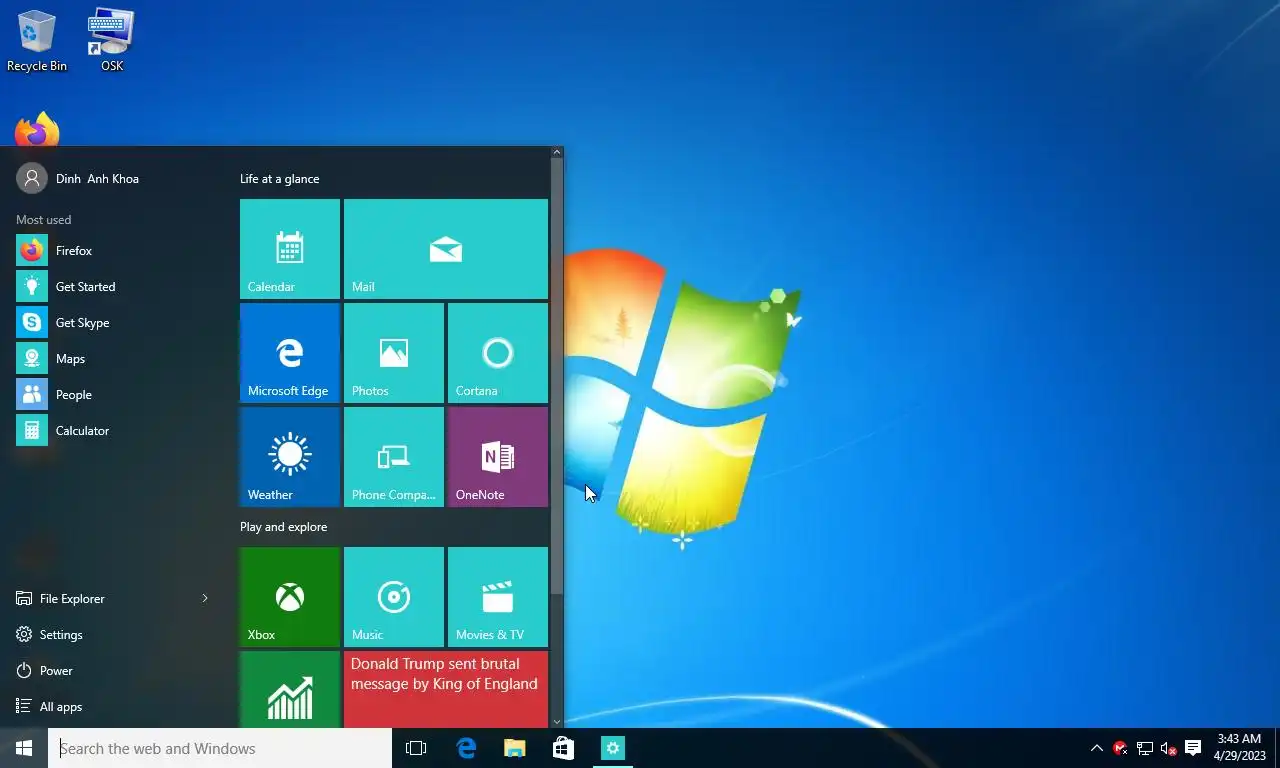Image resolution: width=1280 pixels, height=768 pixels.
Task: Open the Weather tile
Action: [x=290, y=457]
